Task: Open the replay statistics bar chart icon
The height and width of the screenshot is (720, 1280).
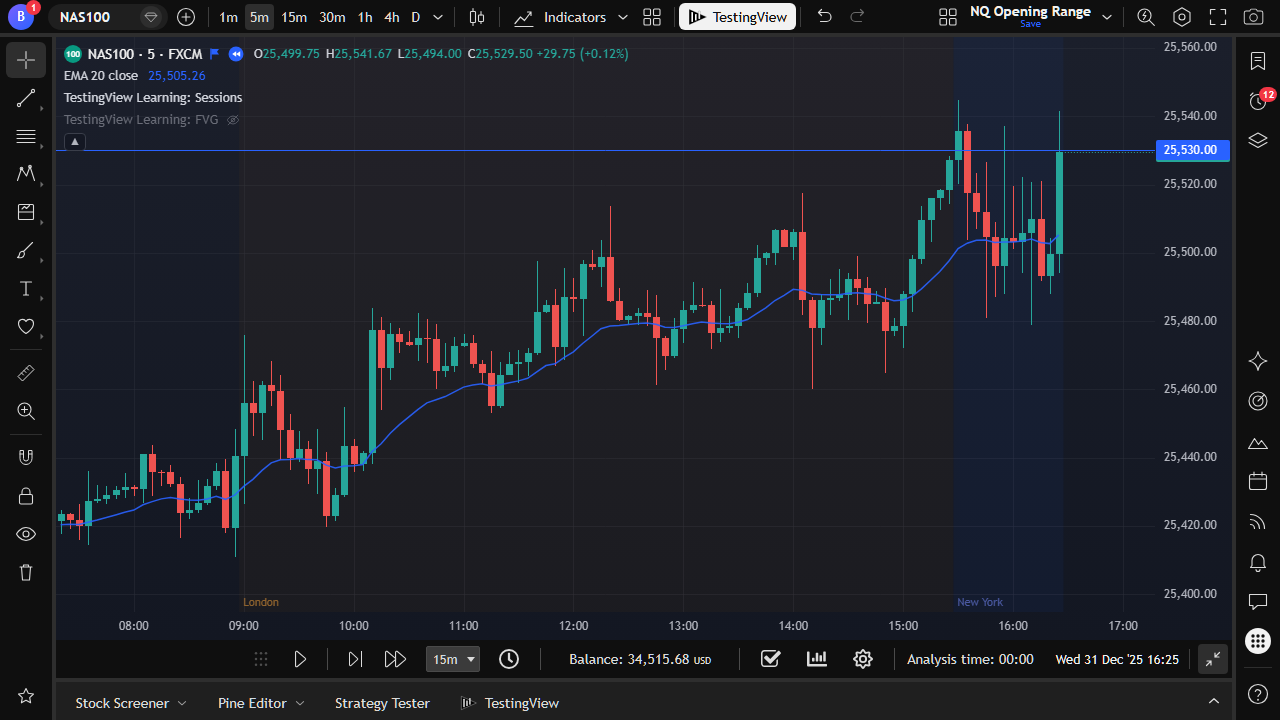Action: pyautogui.click(x=817, y=659)
